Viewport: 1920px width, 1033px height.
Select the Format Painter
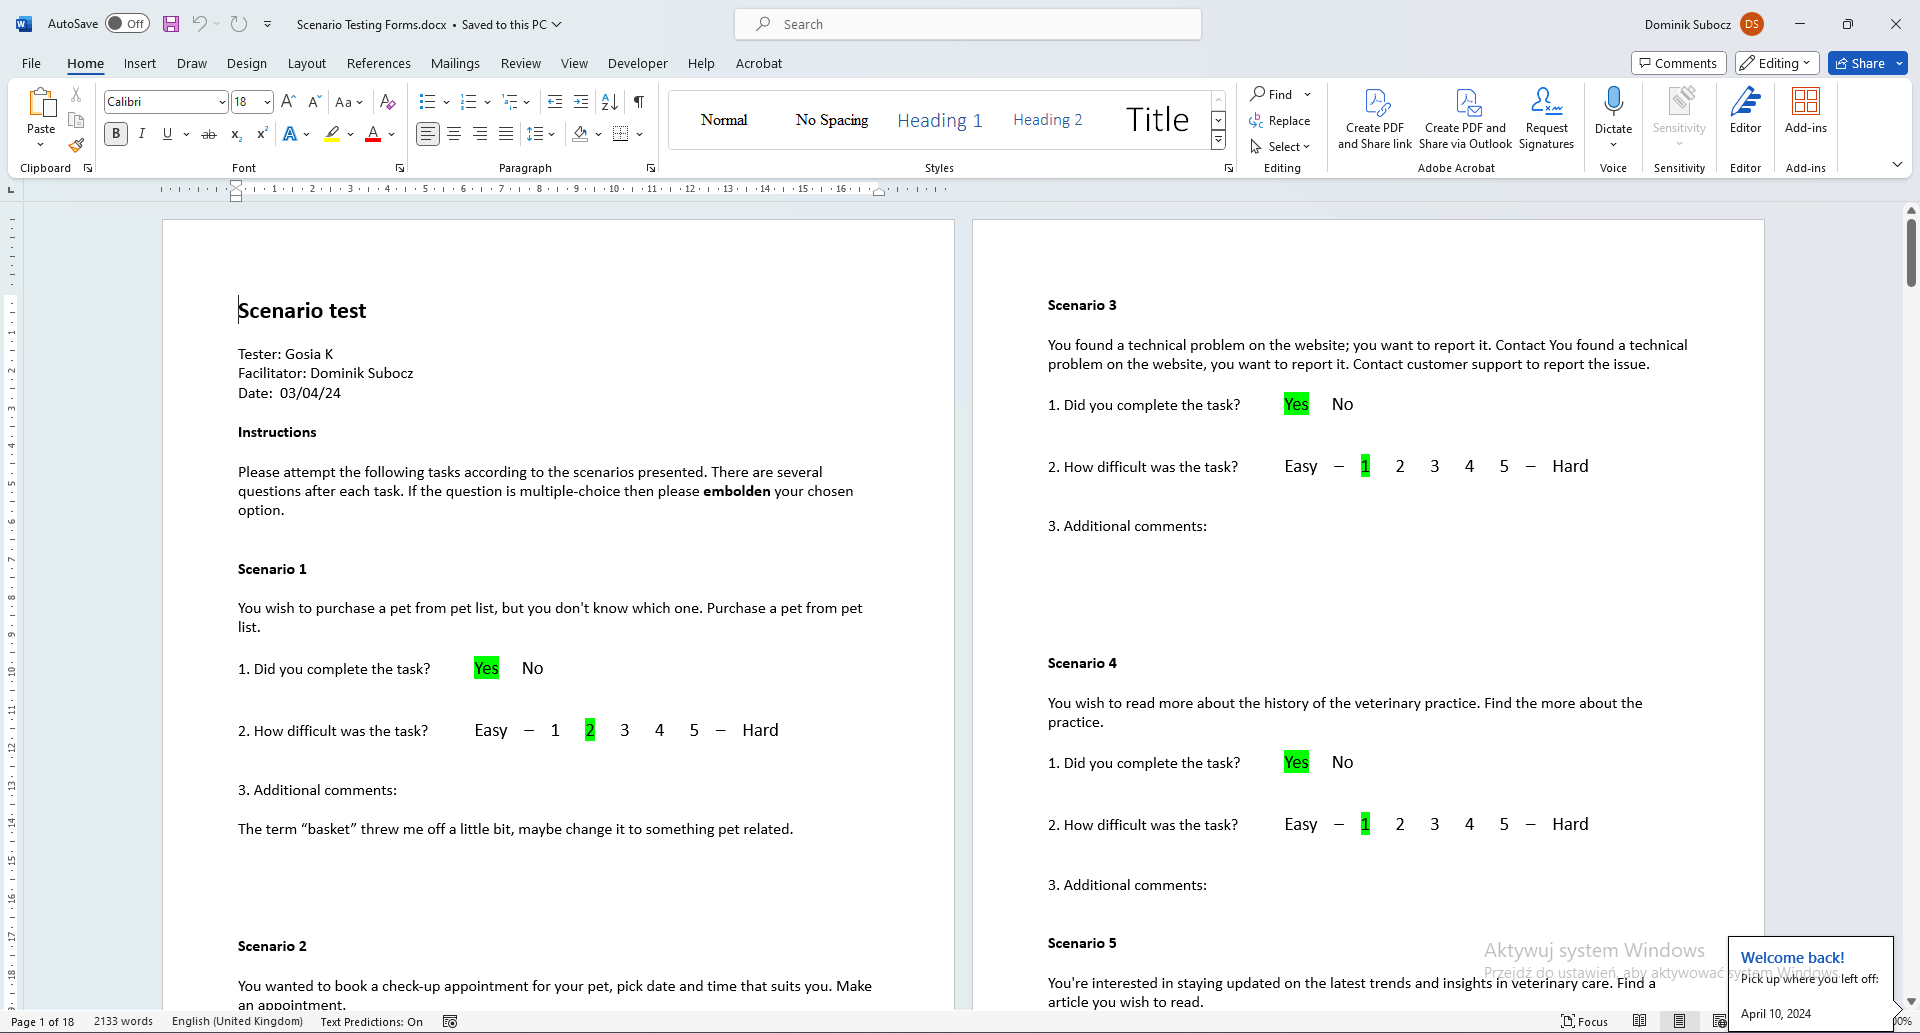point(75,145)
